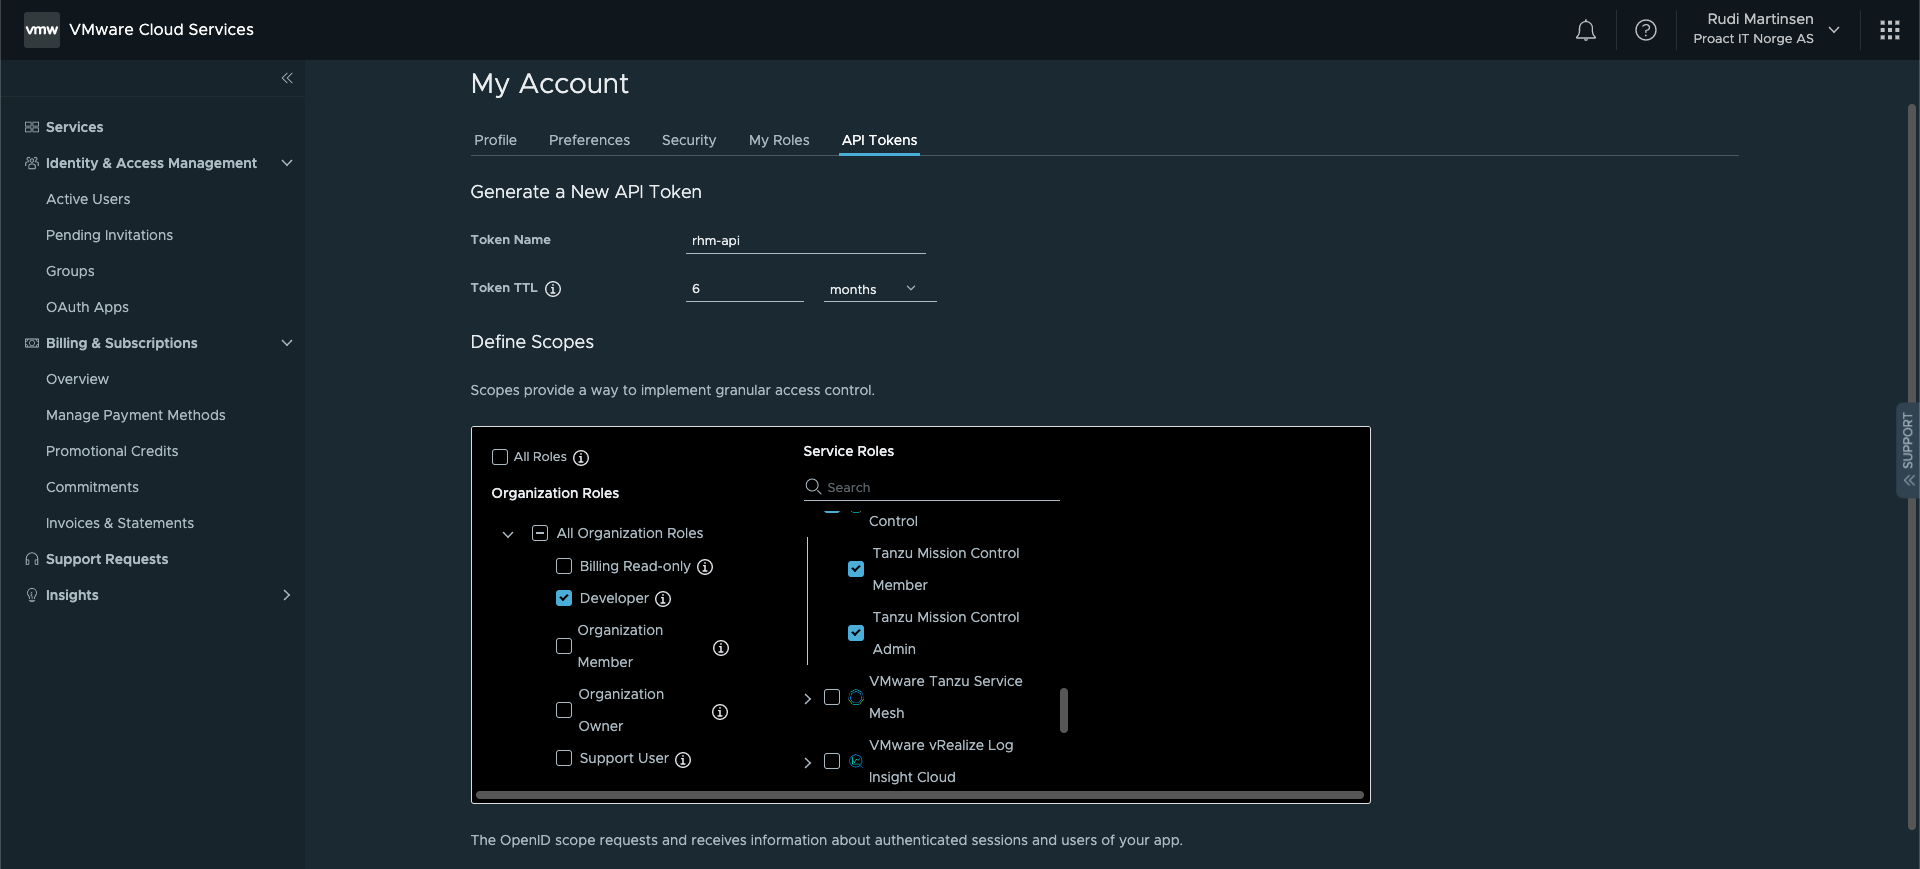Viewport: 1920px width, 869px height.
Task: Toggle the All Organization Roles checkbox
Action: [540, 533]
